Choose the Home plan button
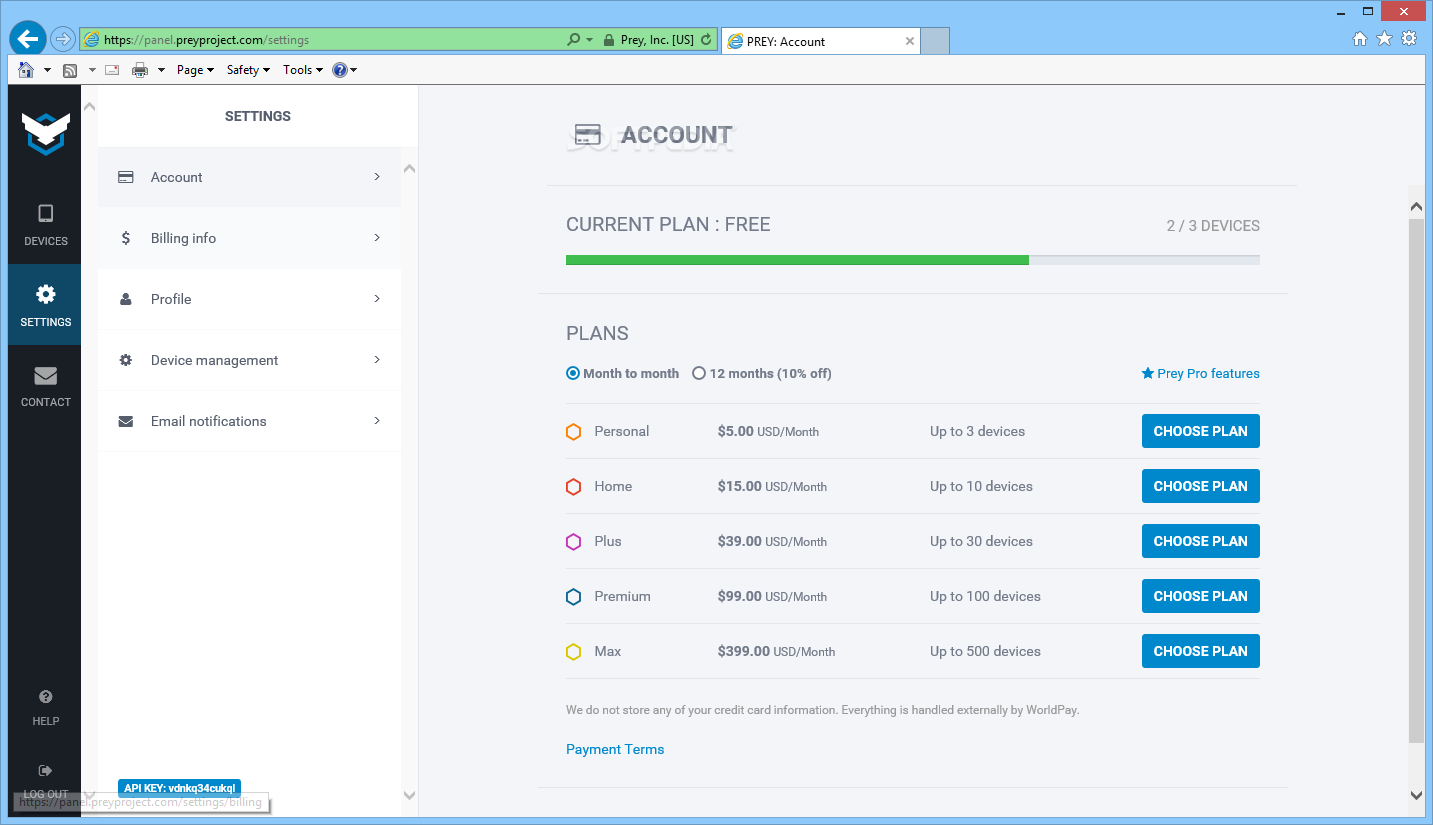 pyautogui.click(x=1200, y=486)
